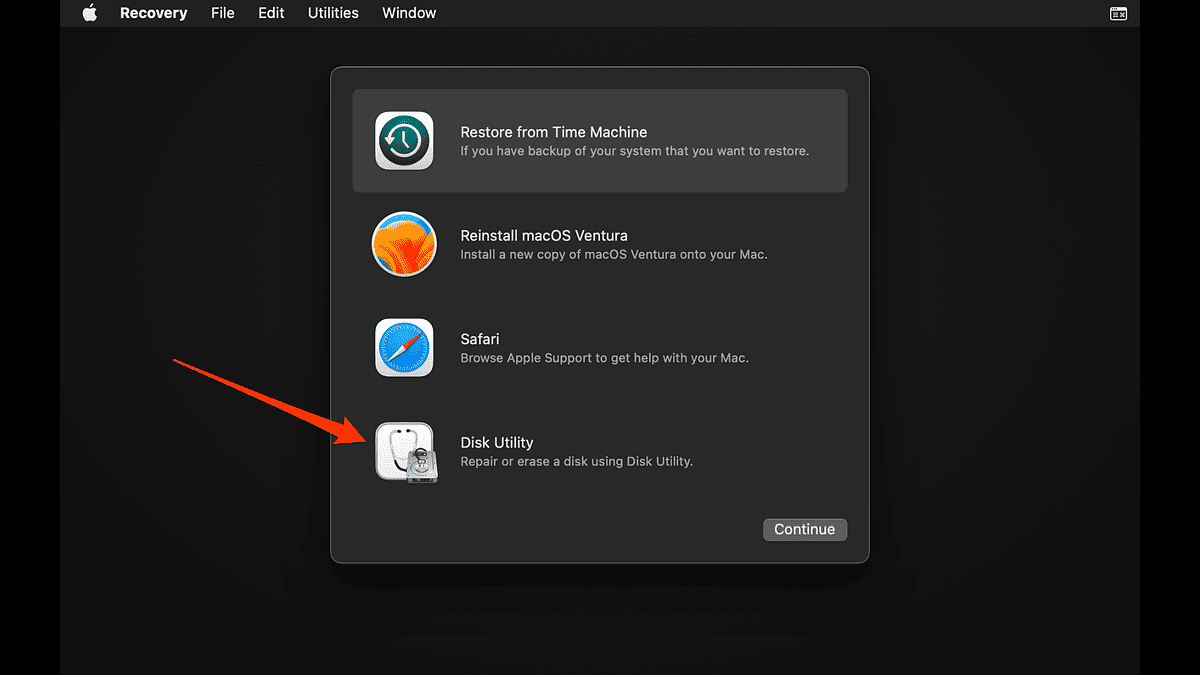Click the Safari label text
1200x675 pixels.
(x=479, y=339)
